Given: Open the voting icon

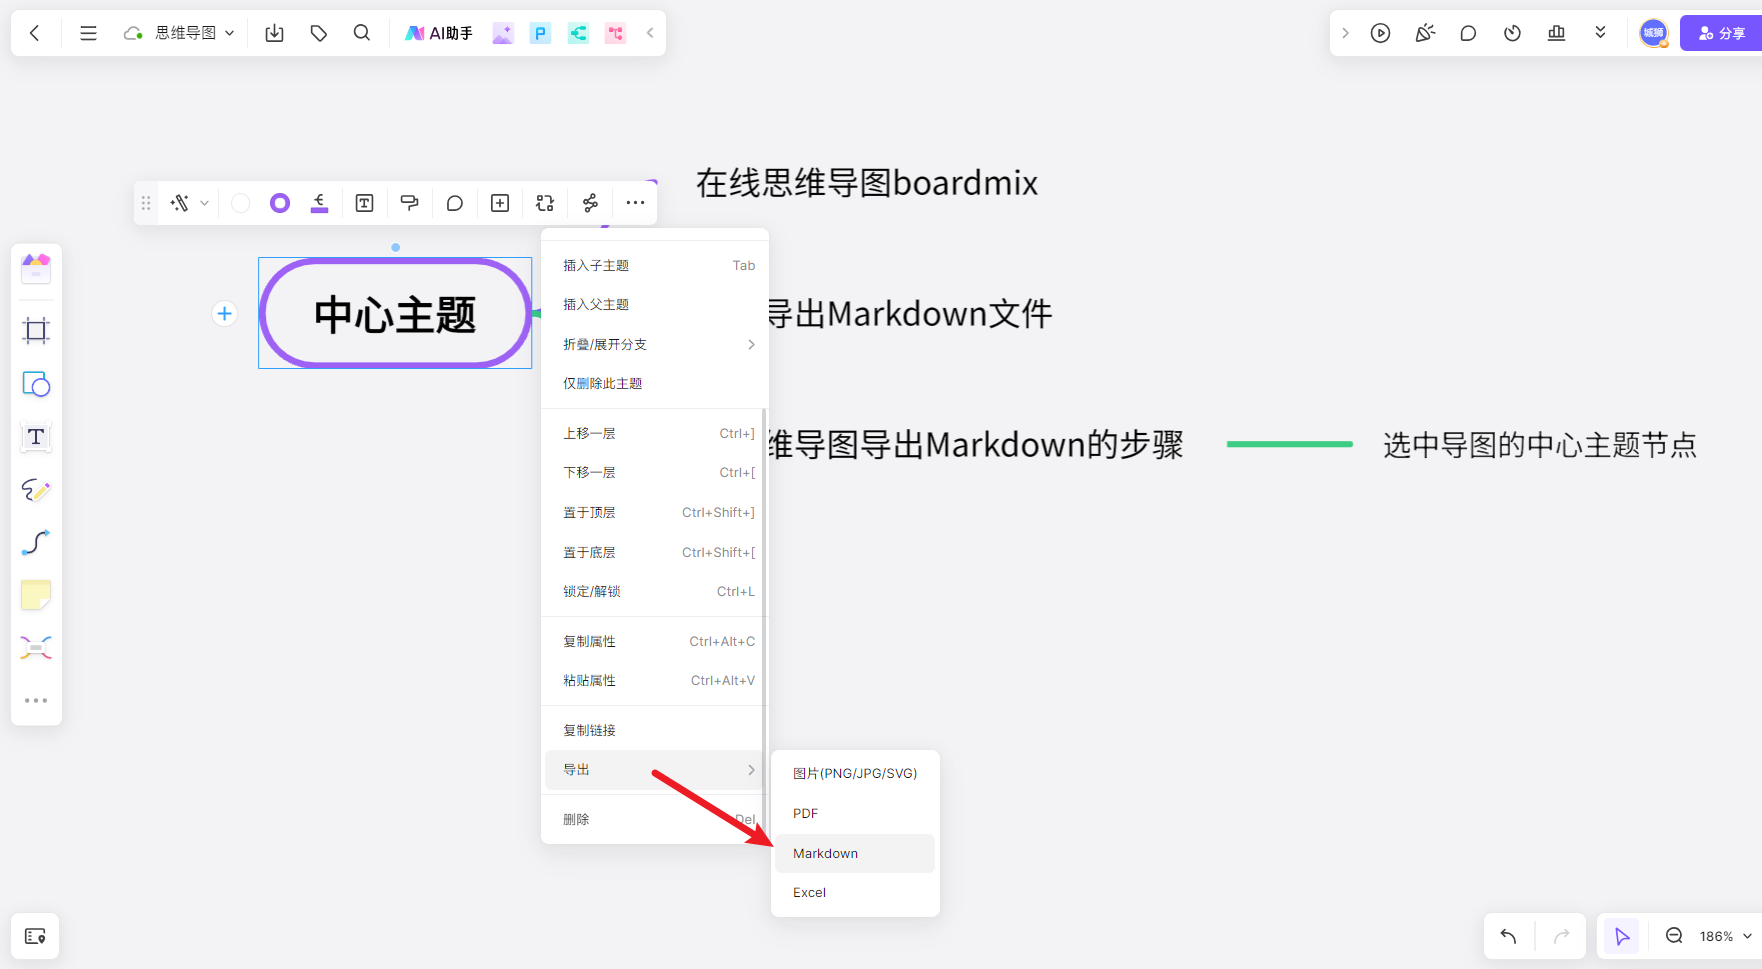Looking at the screenshot, I should tap(1556, 33).
